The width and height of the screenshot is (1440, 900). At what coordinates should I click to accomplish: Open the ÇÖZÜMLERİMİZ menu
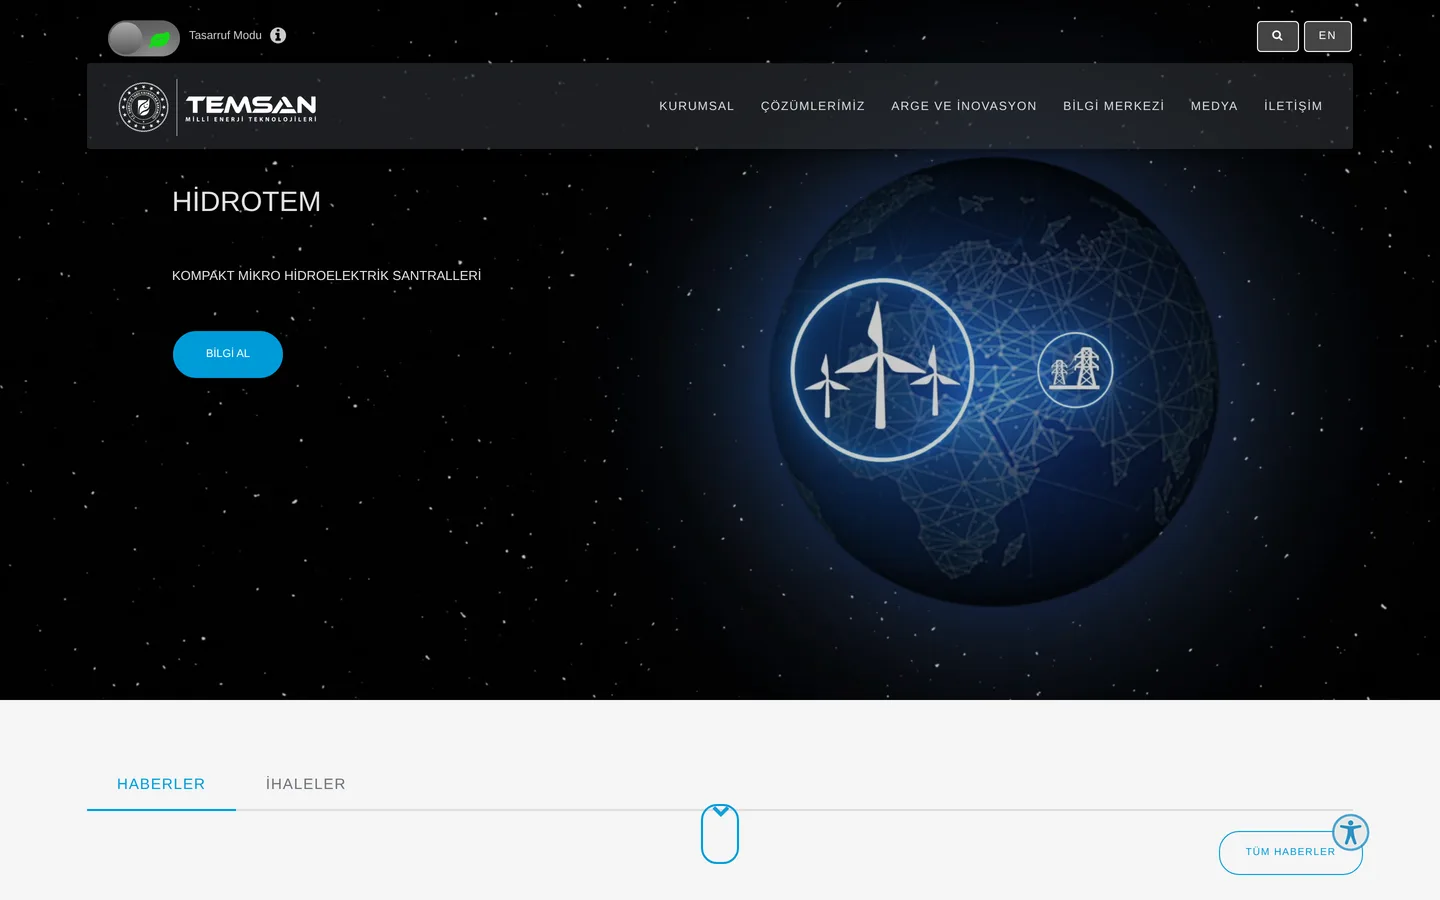[813, 106]
